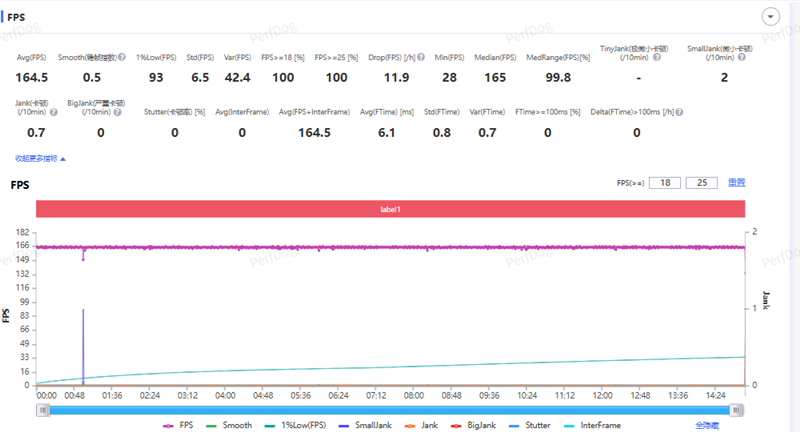Viewport: 800px width, 432px height.
Task: Click right handle of time range slider
Action: pos(737,409)
